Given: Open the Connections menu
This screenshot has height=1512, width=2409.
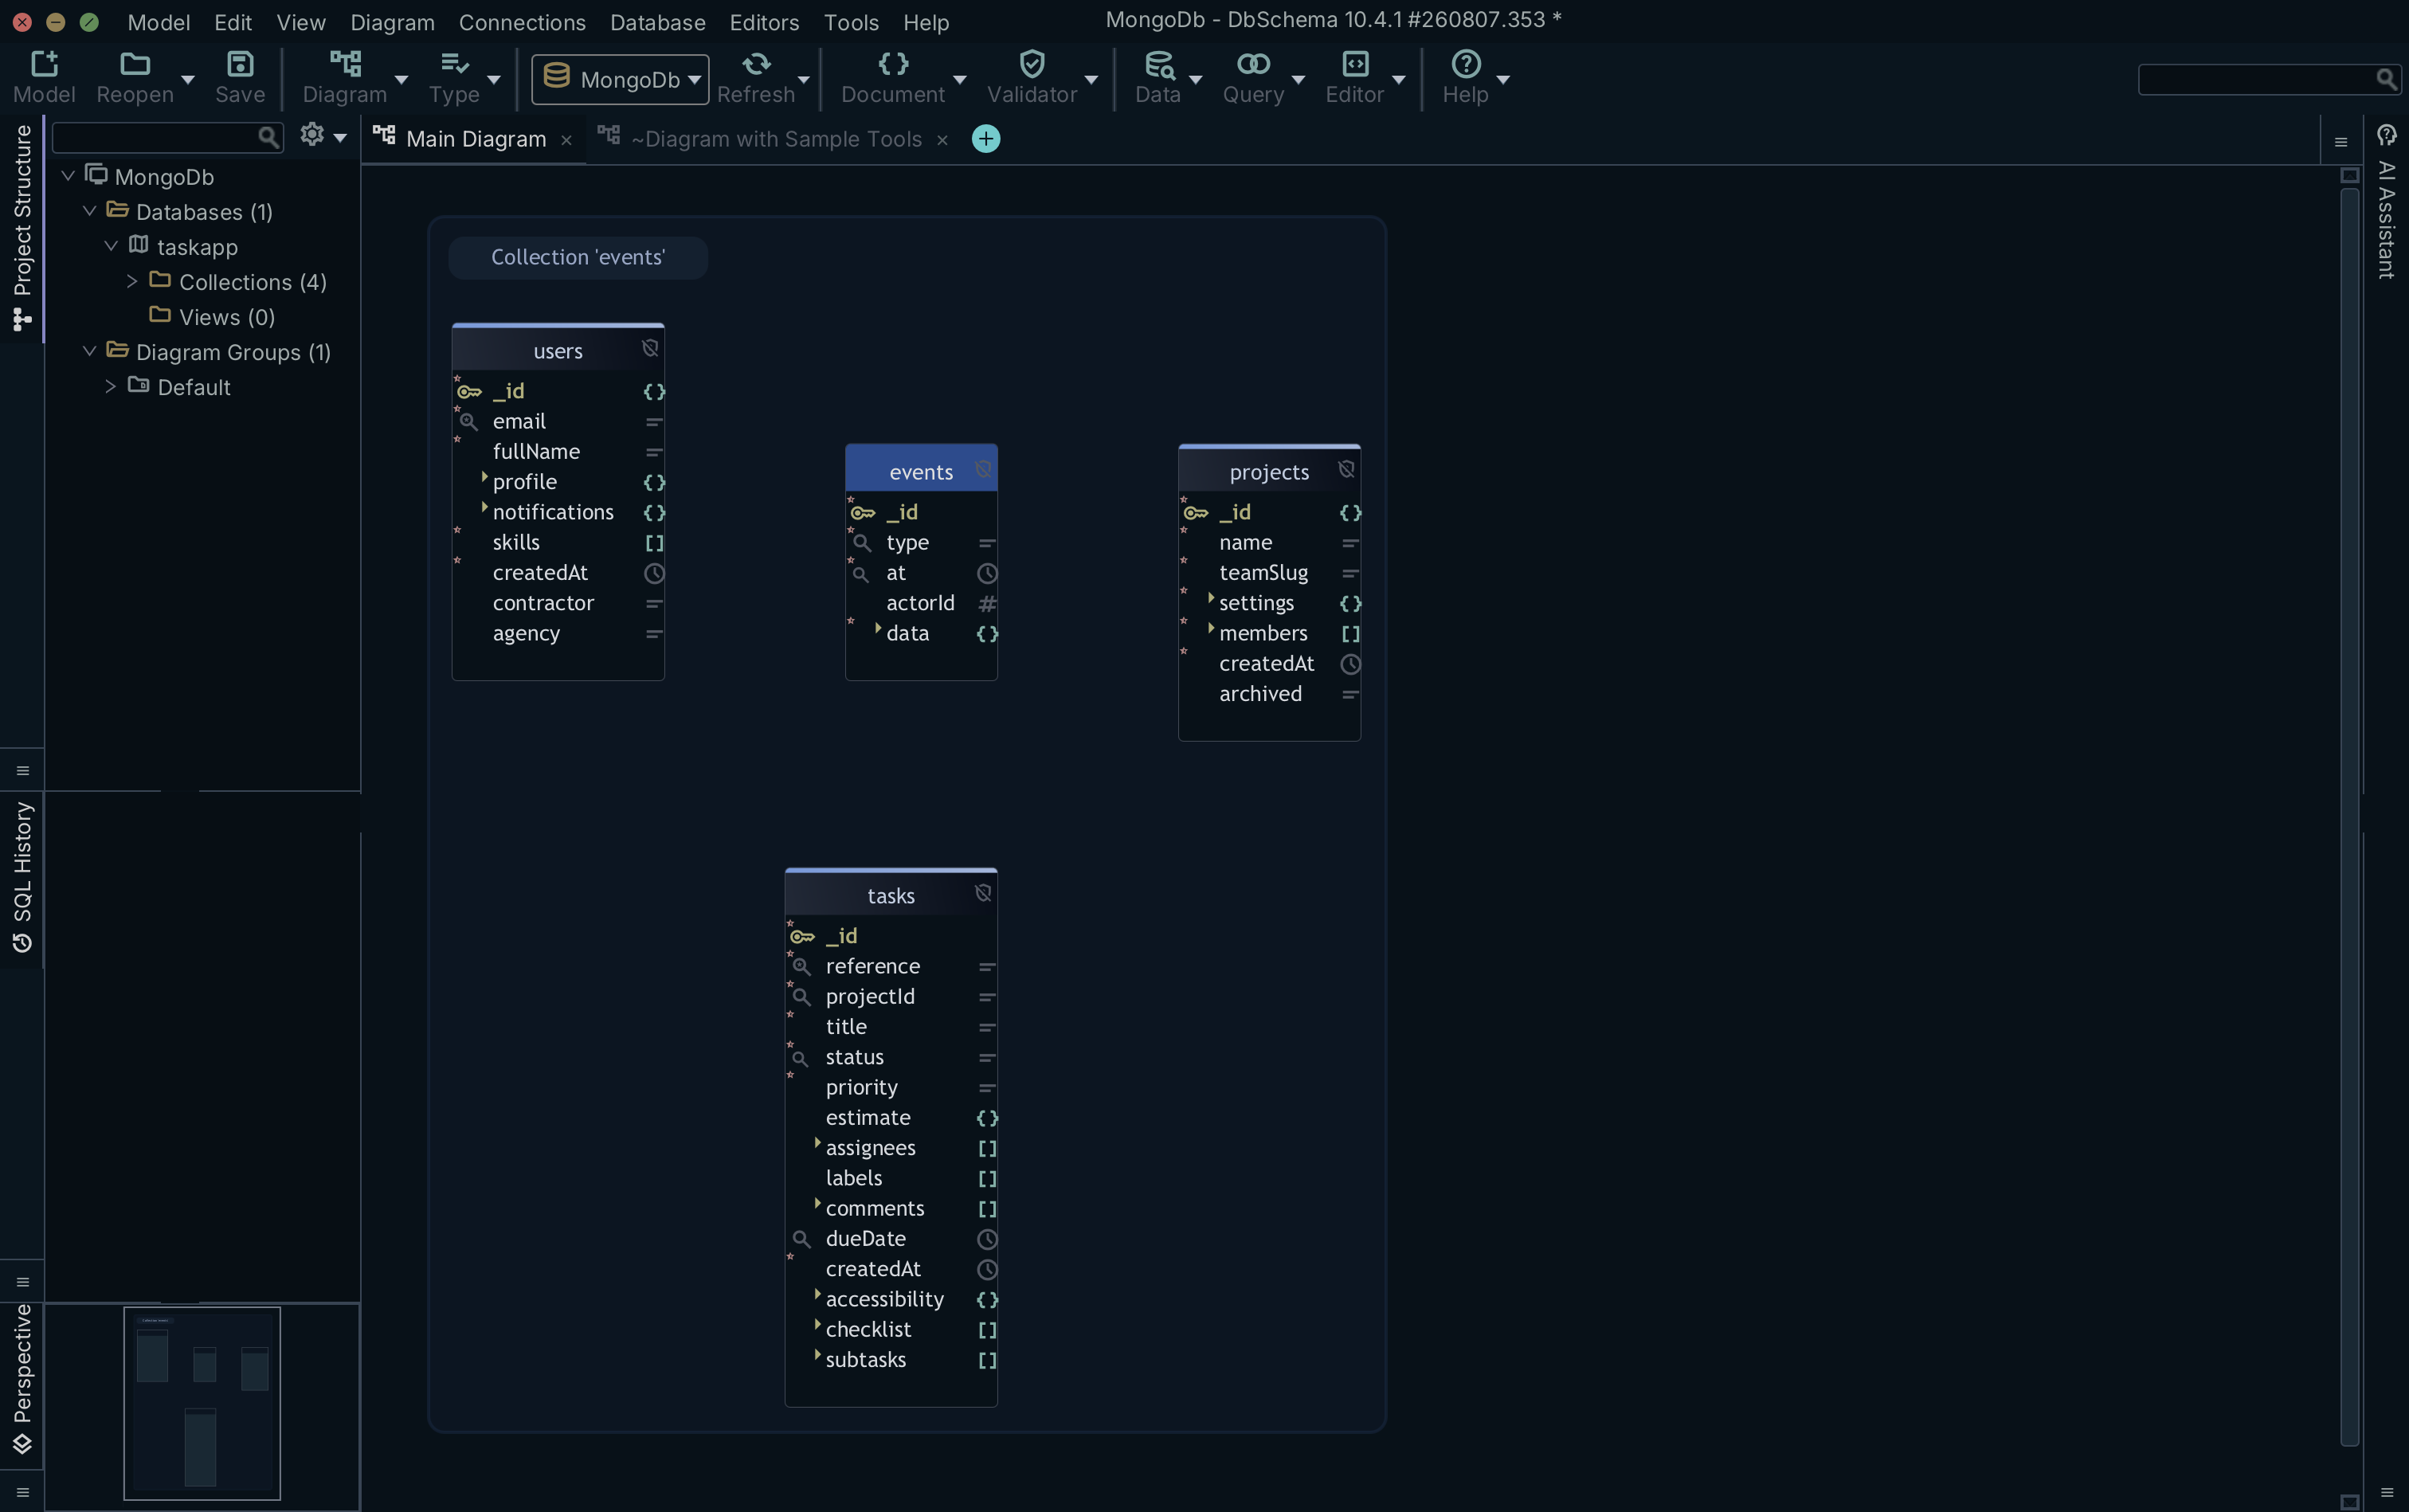Looking at the screenshot, I should pyautogui.click(x=522, y=22).
